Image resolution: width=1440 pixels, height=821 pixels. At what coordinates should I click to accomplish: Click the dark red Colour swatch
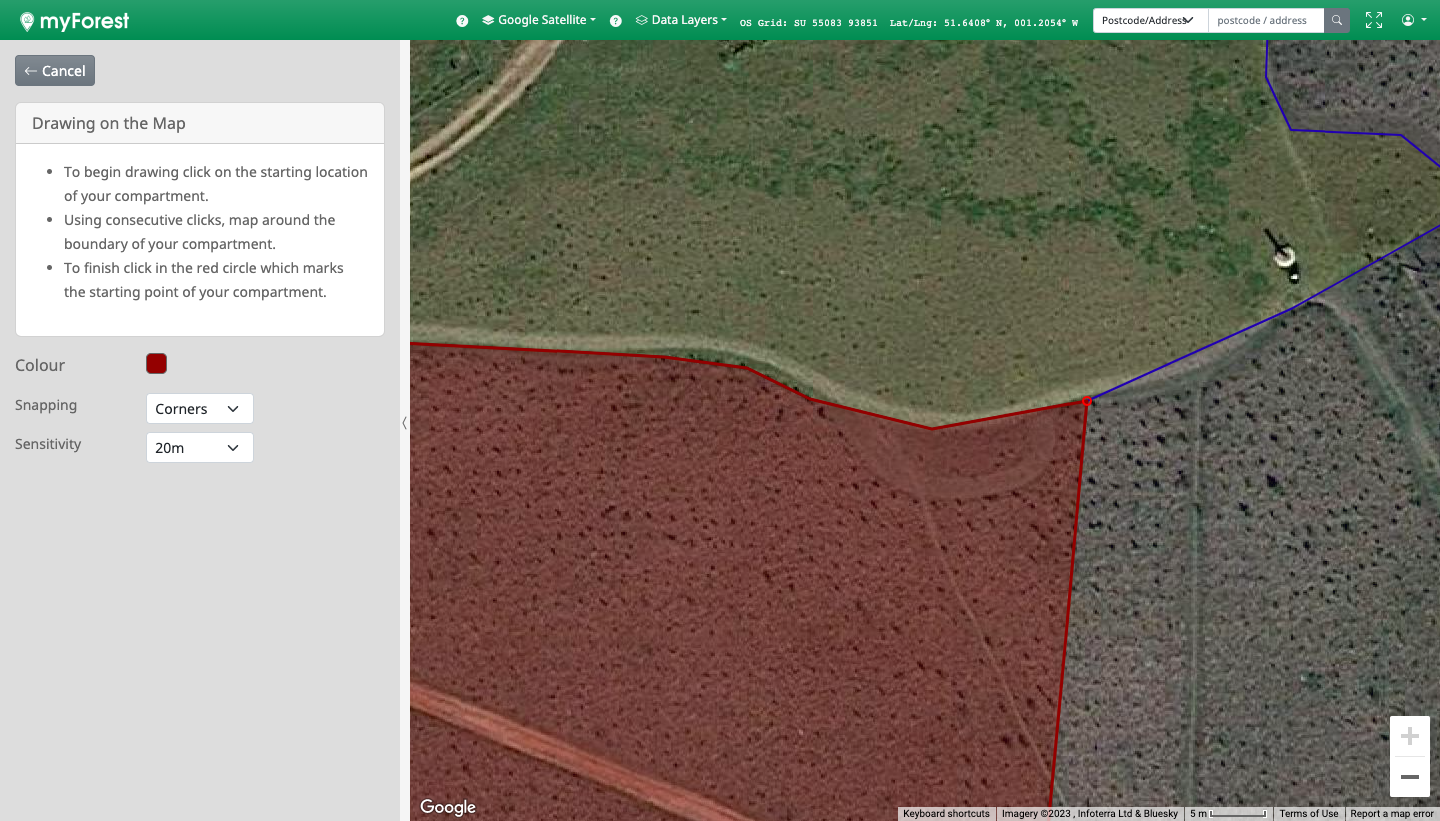156,364
